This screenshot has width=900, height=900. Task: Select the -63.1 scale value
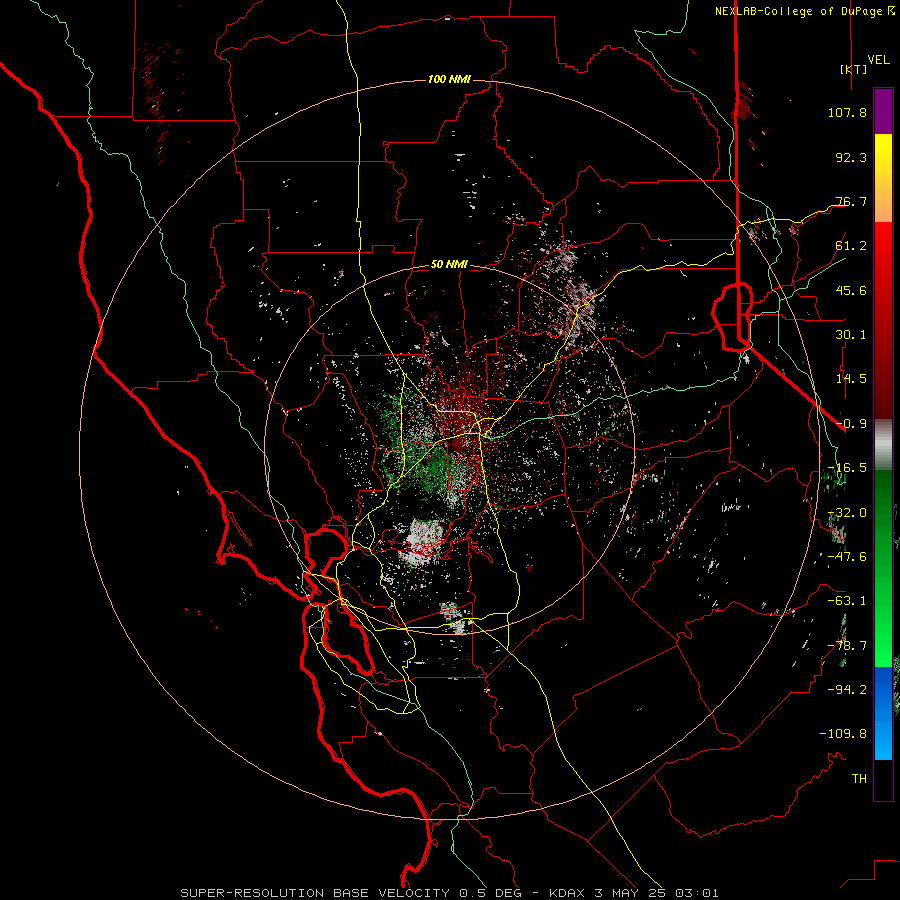847,601
